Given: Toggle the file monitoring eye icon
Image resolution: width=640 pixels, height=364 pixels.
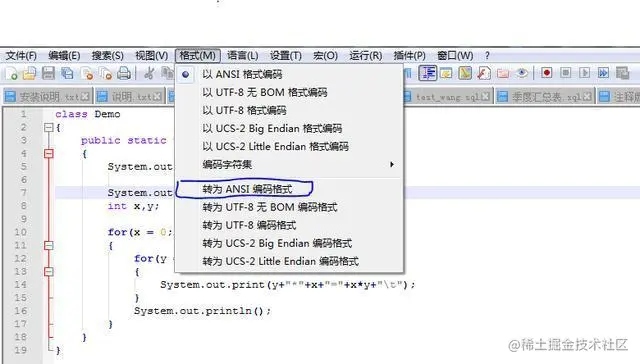Looking at the screenshot, I should [x=522, y=73].
